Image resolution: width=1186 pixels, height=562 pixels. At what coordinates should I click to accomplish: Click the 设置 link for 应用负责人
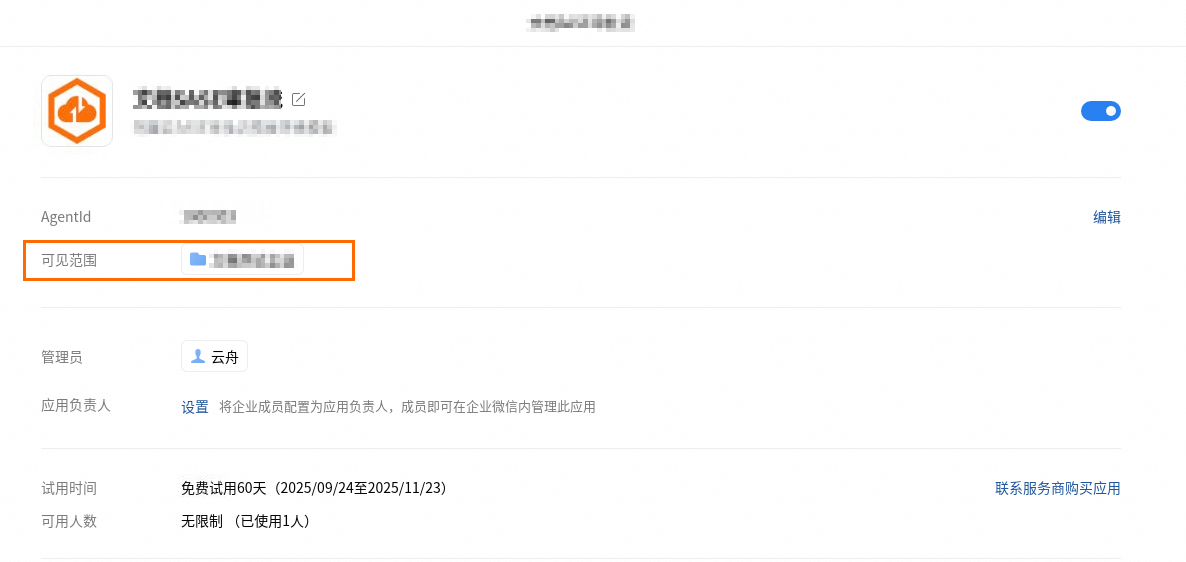coord(195,407)
